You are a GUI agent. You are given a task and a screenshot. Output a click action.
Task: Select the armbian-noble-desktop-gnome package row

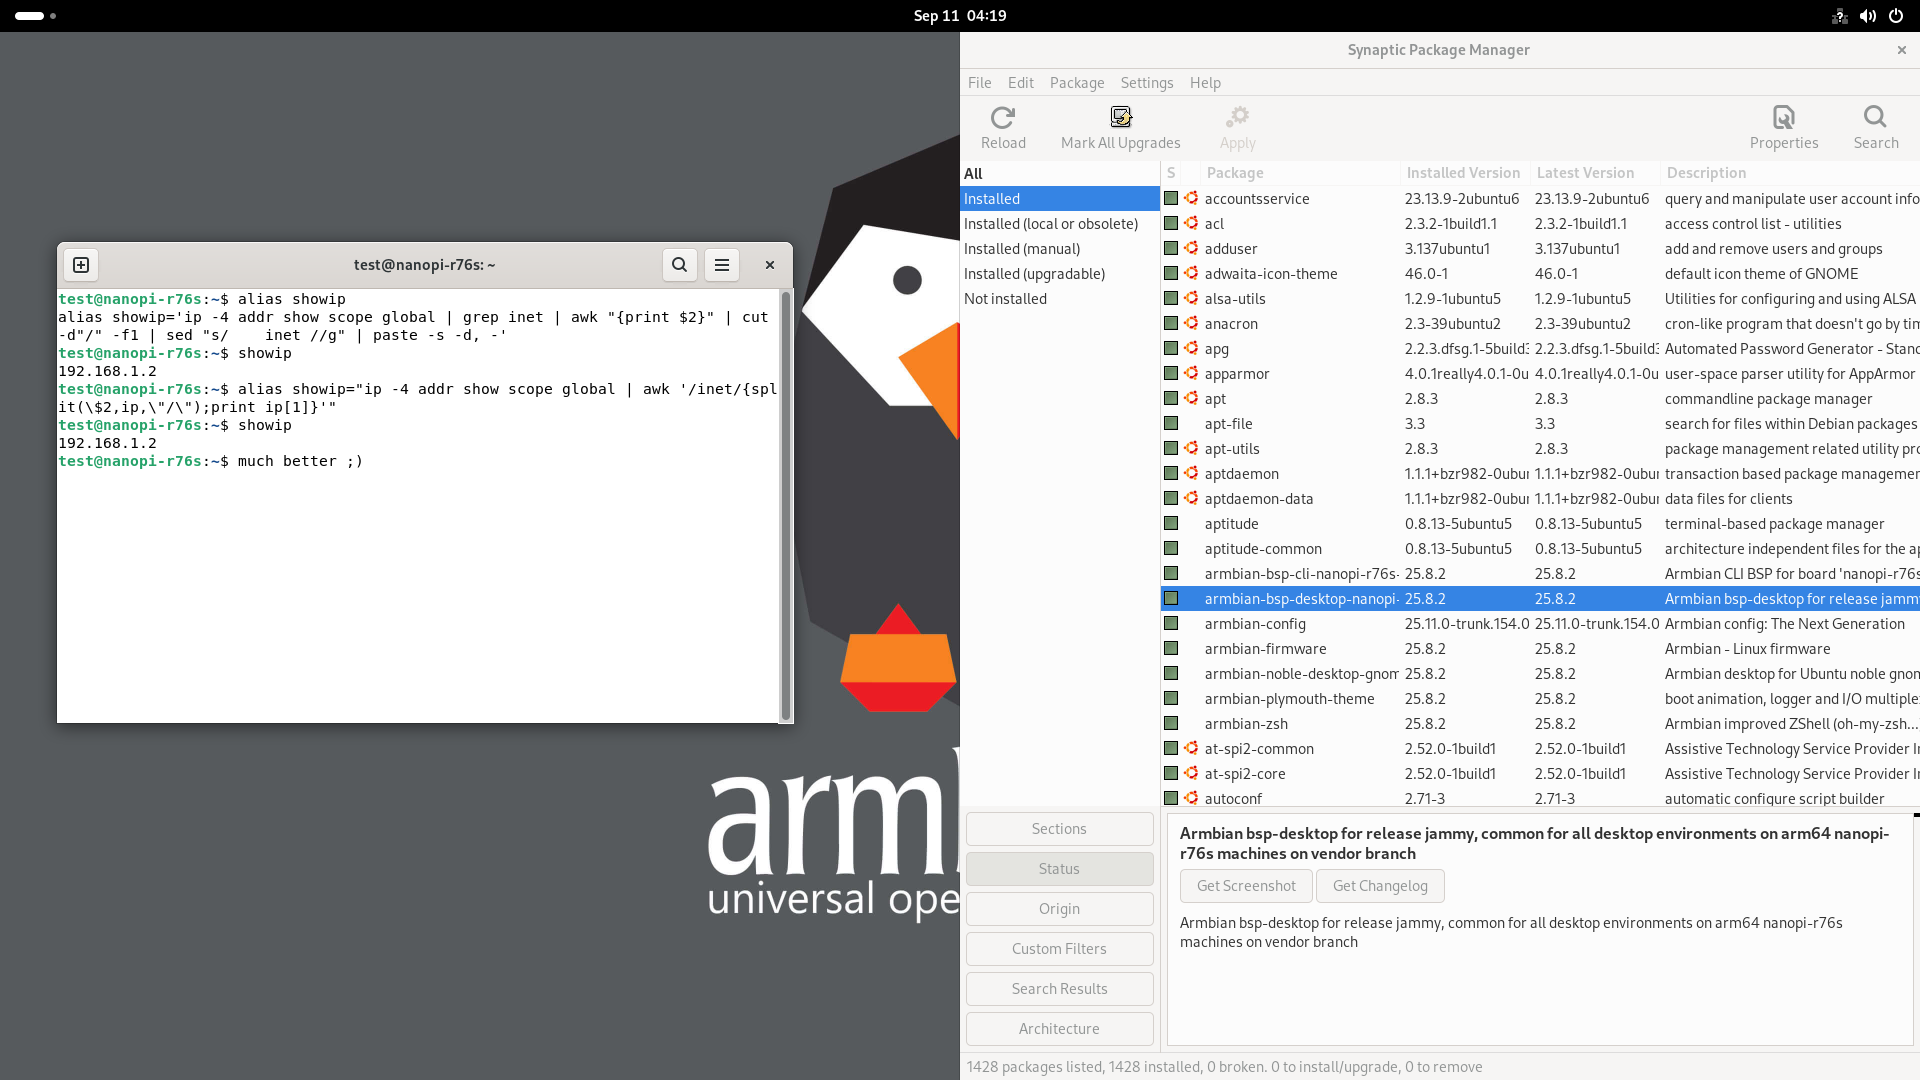pos(1540,673)
